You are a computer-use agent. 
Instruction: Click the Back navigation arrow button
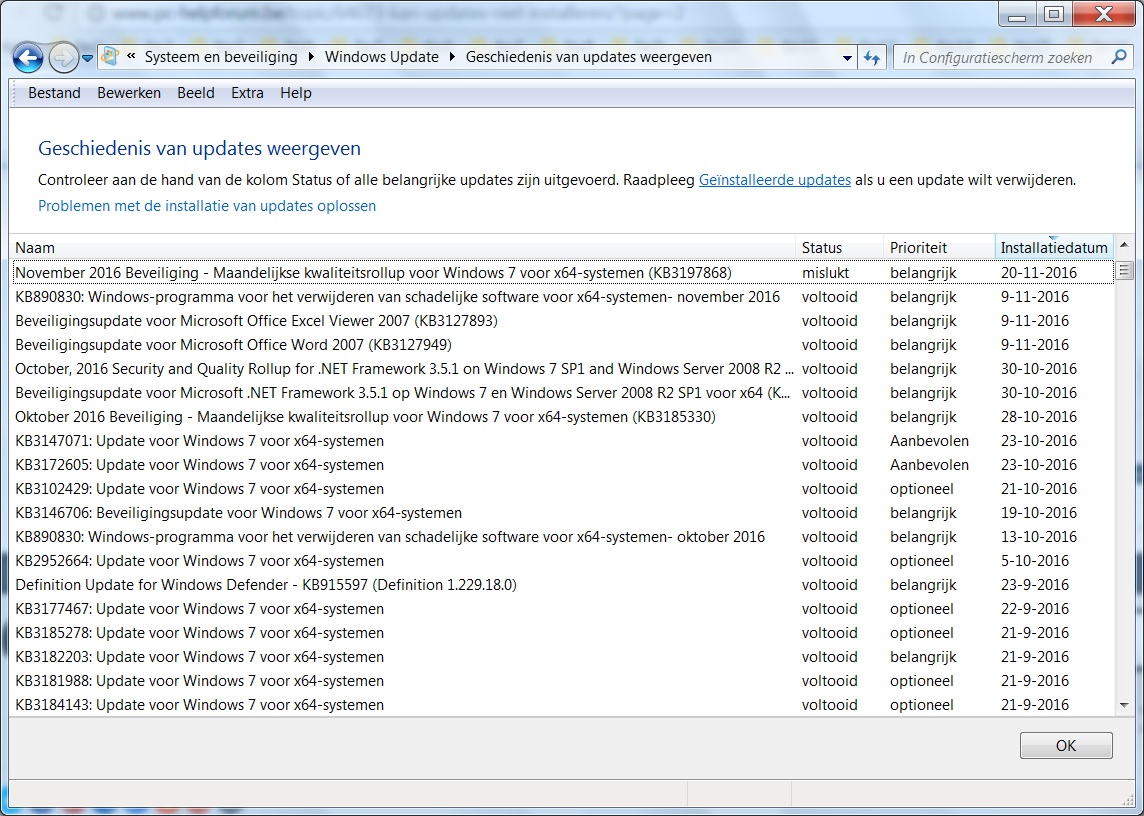28,58
